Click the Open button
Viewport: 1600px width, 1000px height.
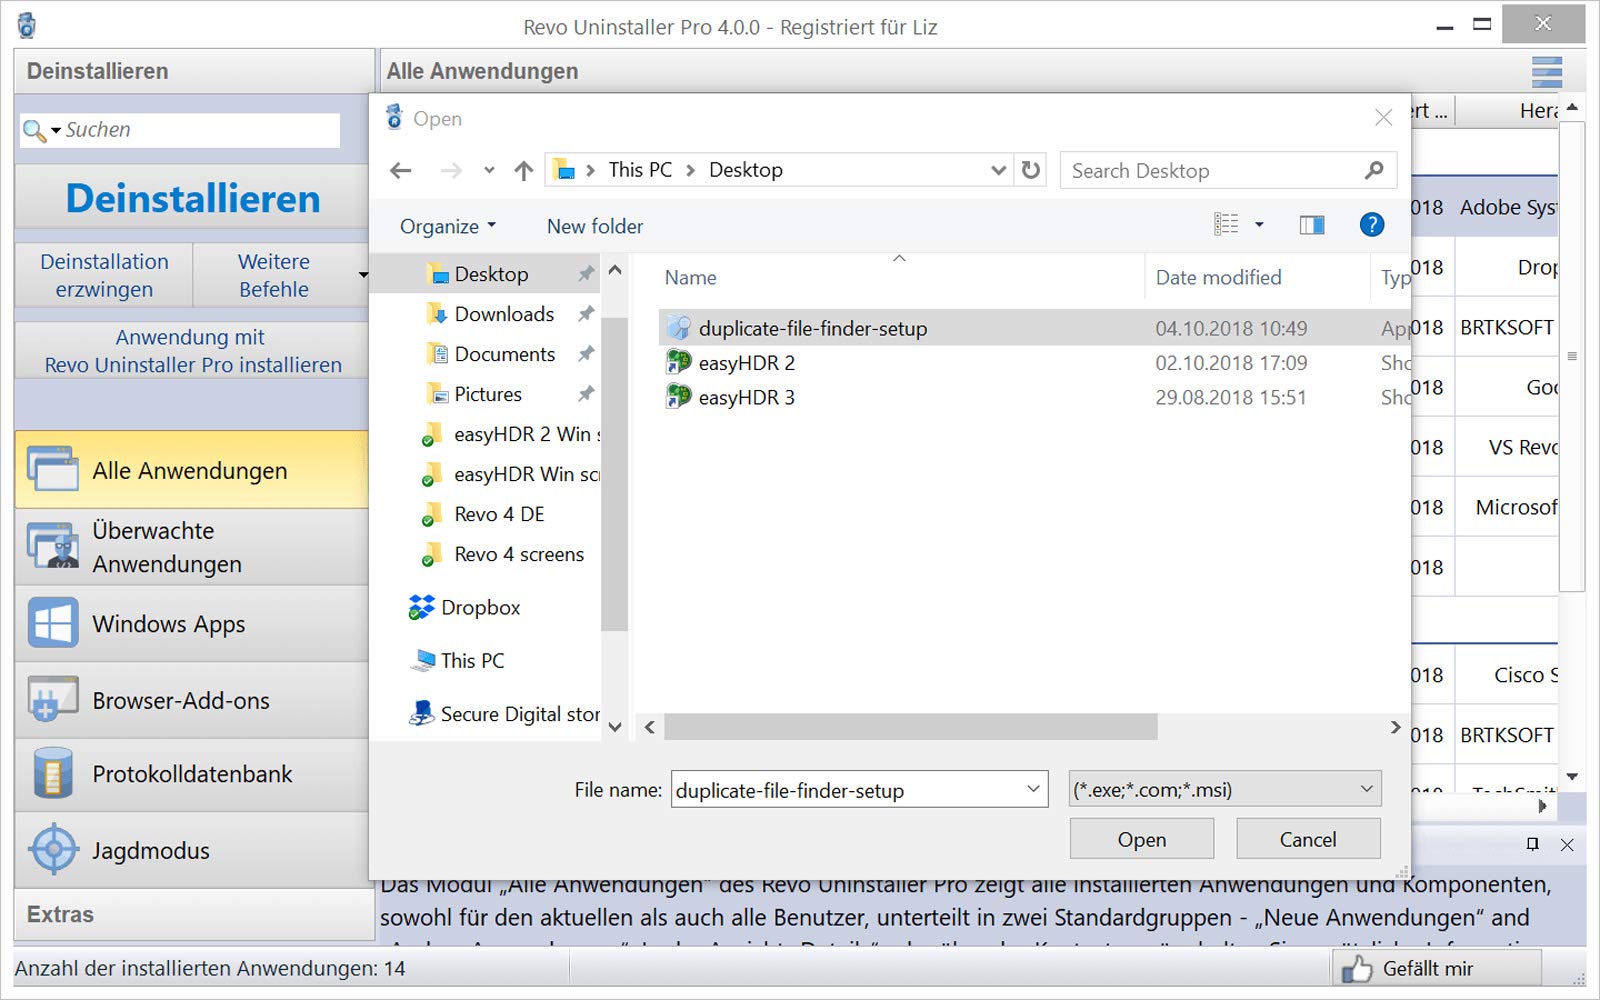(1141, 839)
